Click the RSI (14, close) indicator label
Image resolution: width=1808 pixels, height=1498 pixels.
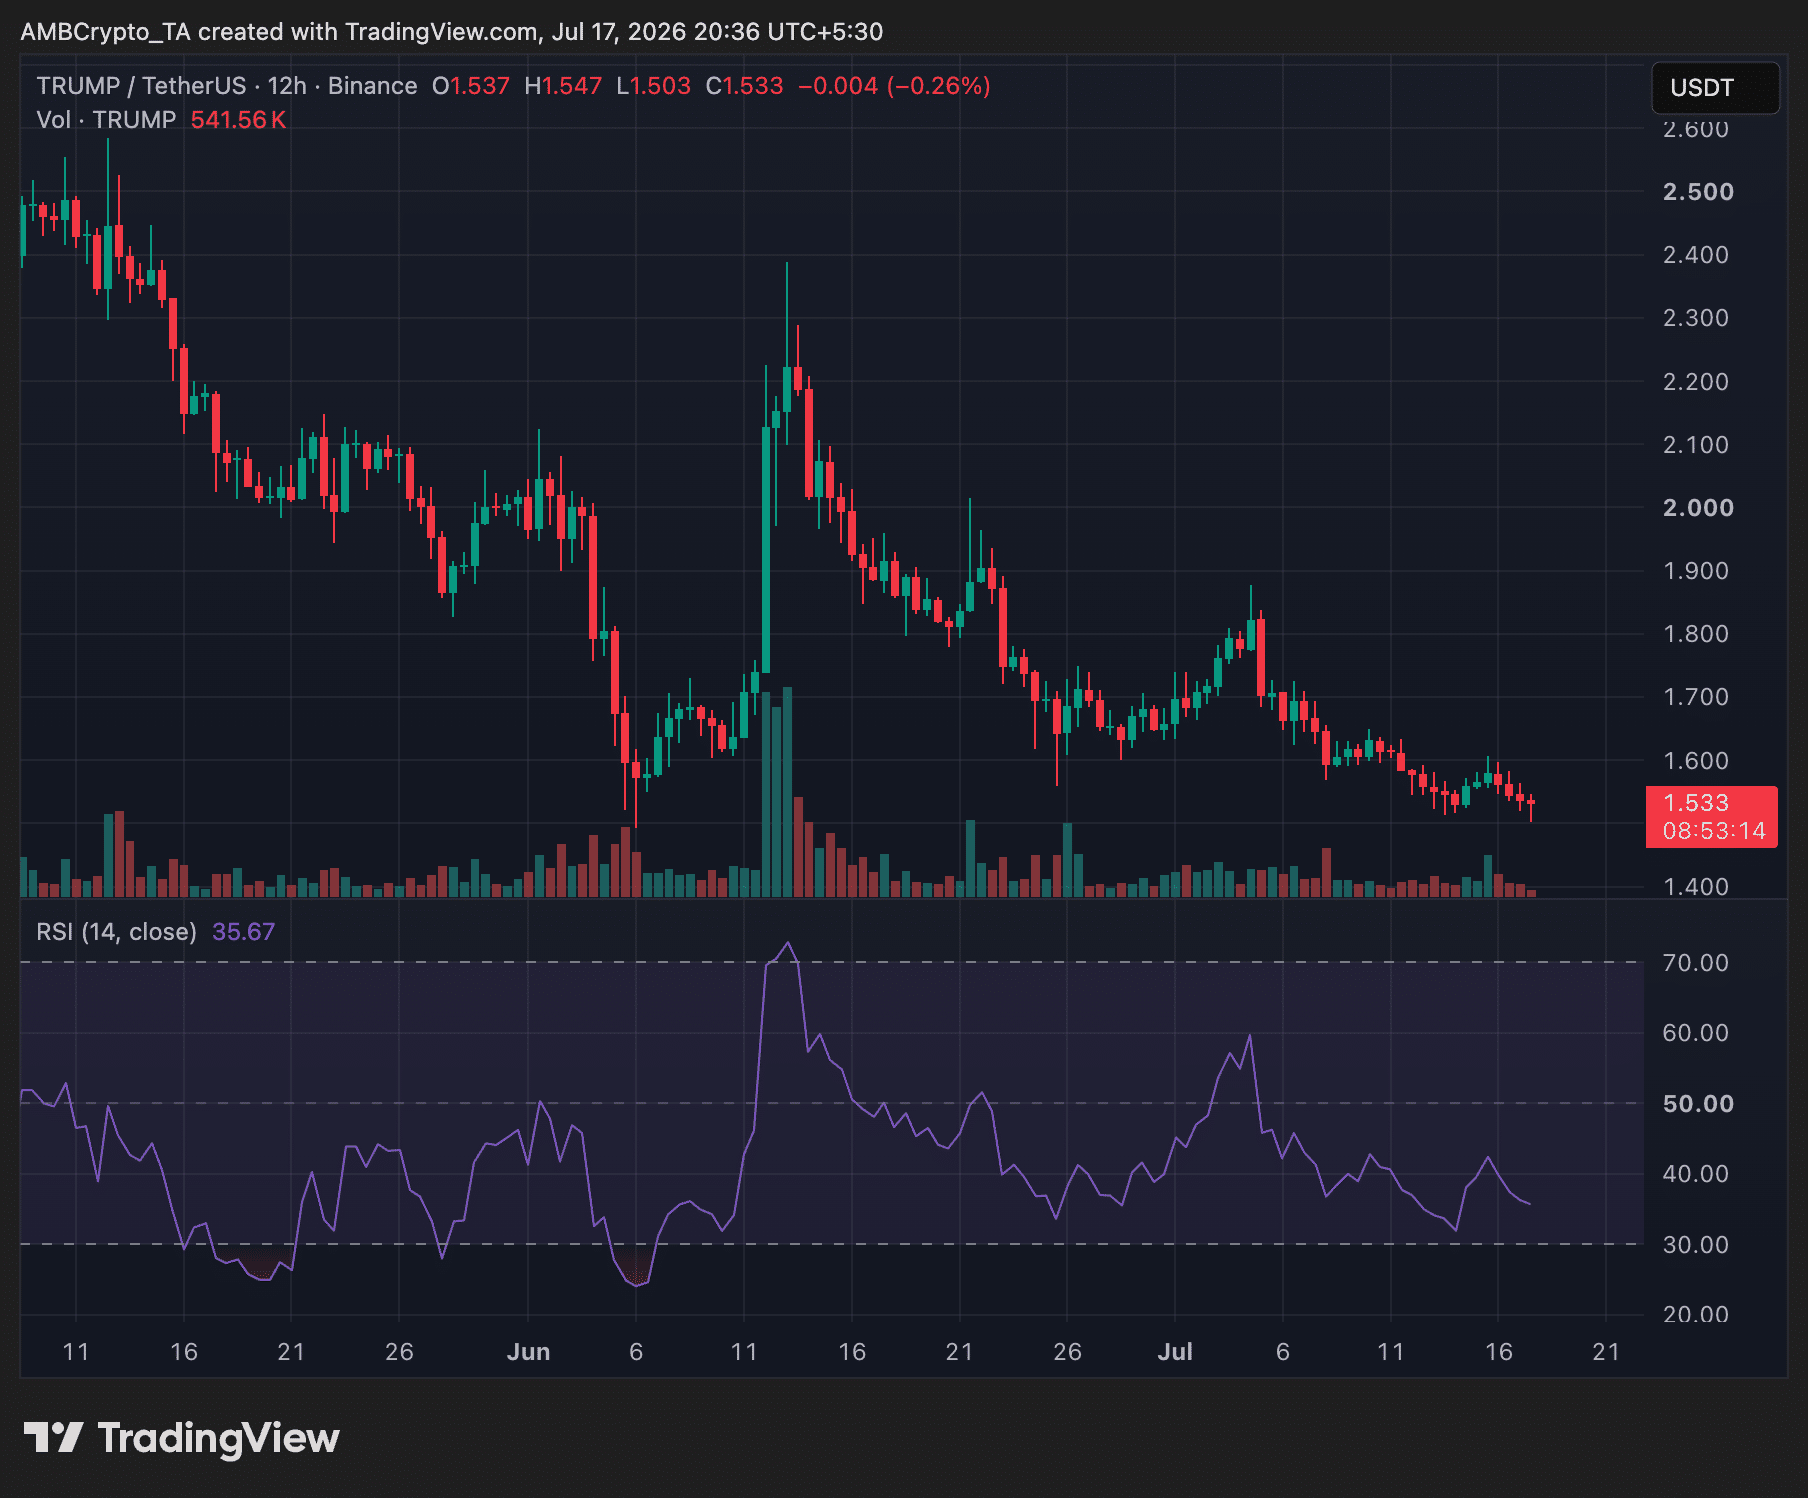tap(116, 932)
